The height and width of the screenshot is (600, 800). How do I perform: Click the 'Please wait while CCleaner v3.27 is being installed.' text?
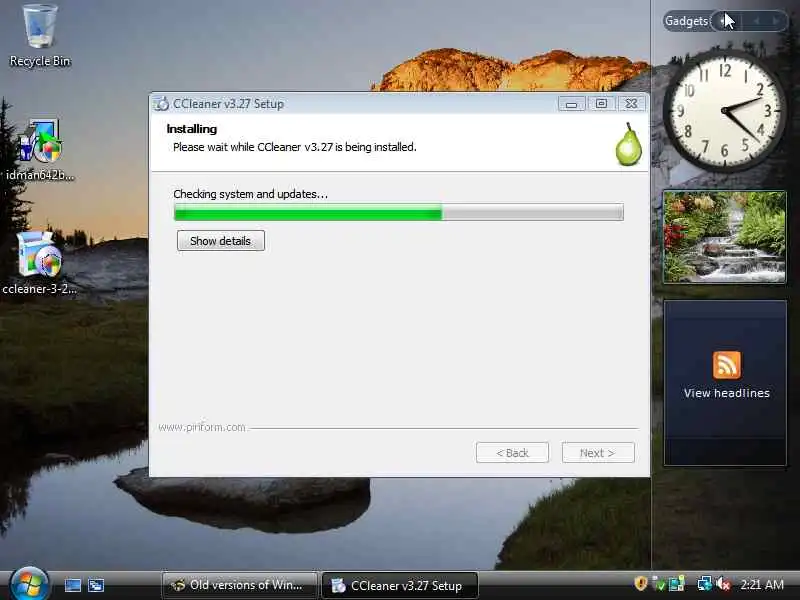click(x=295, y=147)
